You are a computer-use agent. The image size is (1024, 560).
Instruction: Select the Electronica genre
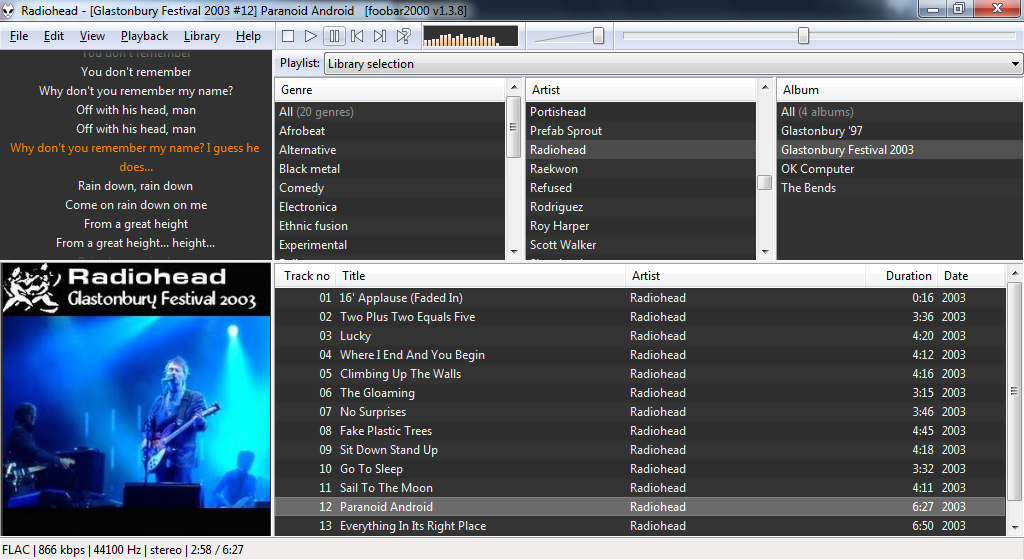tap(390, 207)
